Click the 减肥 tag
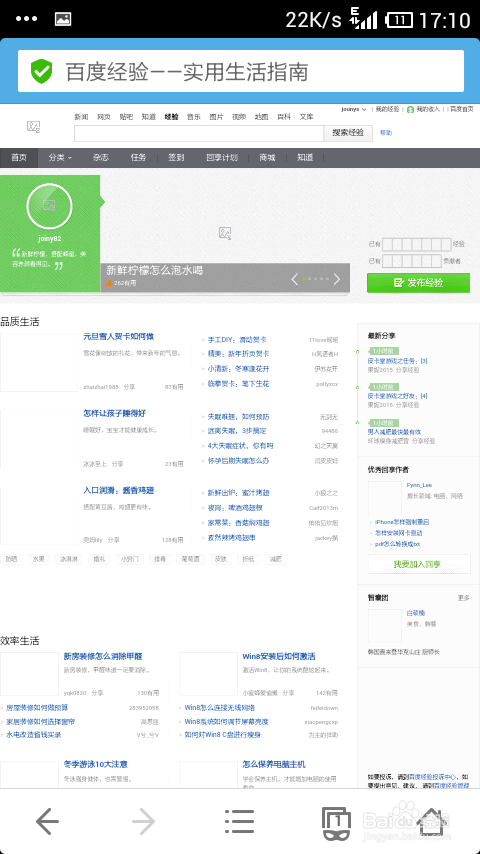 point(276,559)
